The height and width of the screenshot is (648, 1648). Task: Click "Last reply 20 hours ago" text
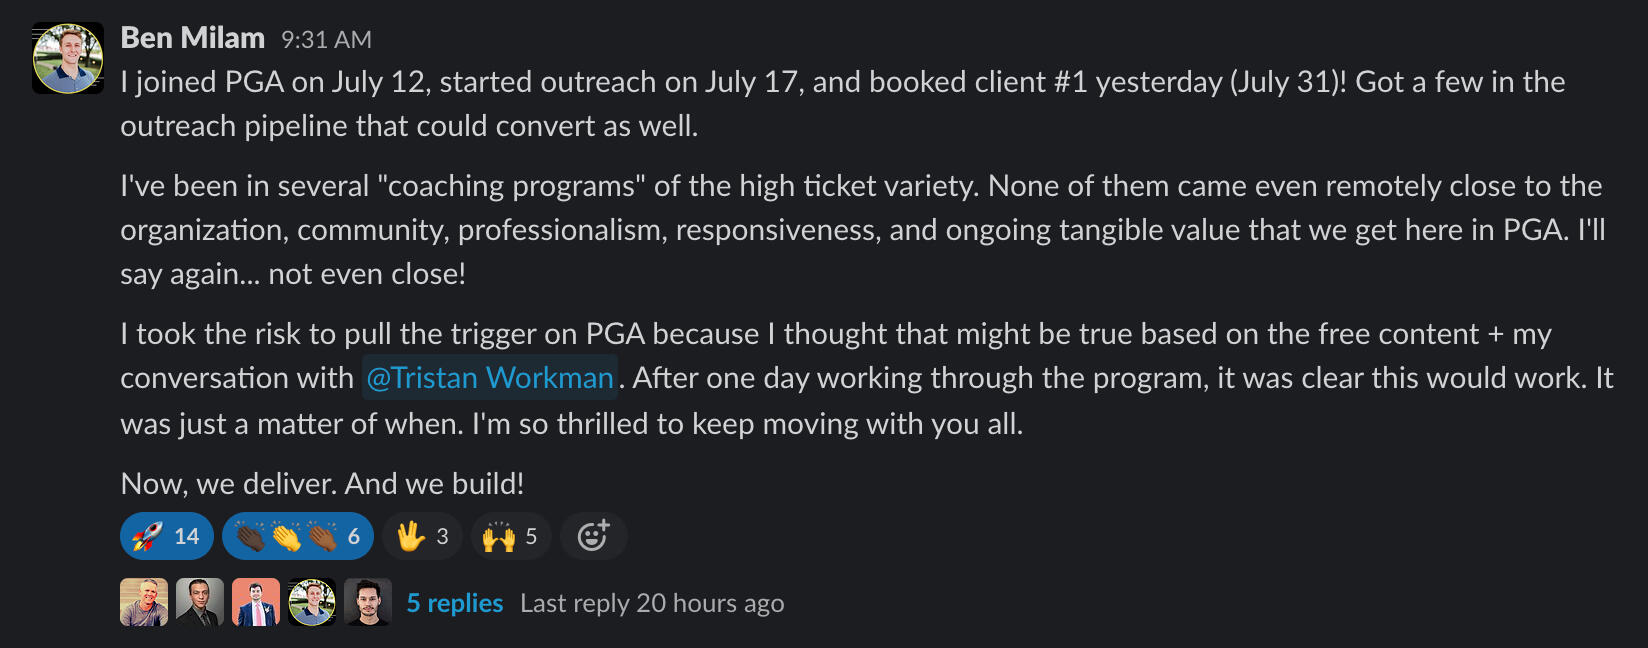(652, 603)
